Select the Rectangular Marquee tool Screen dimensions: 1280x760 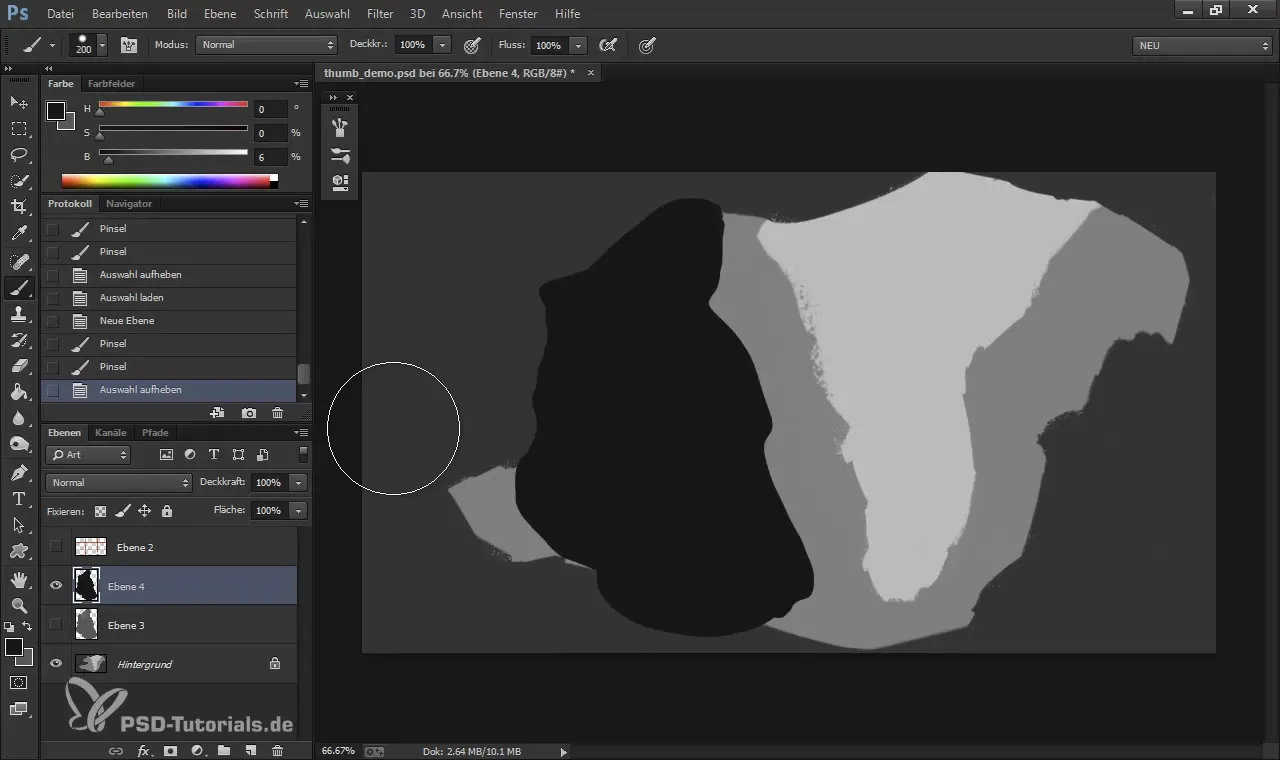pos(19,128)
